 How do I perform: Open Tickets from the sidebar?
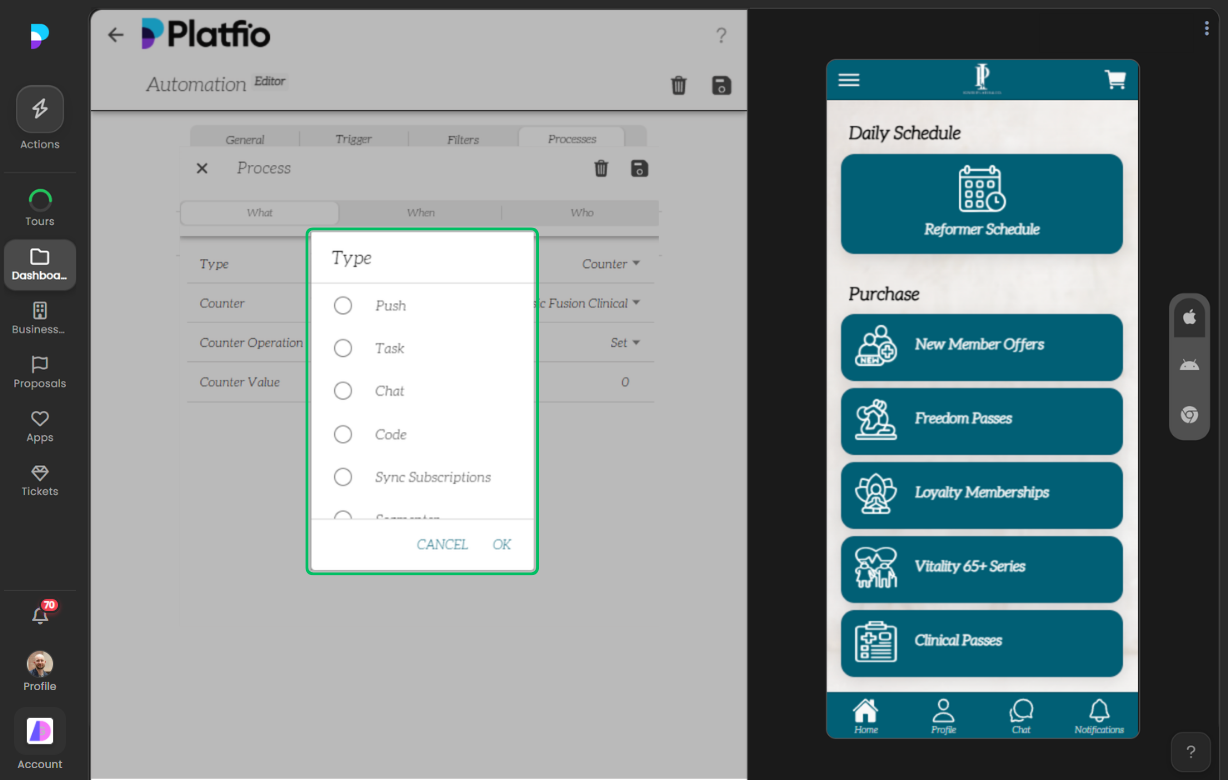[x=40, y=481]
